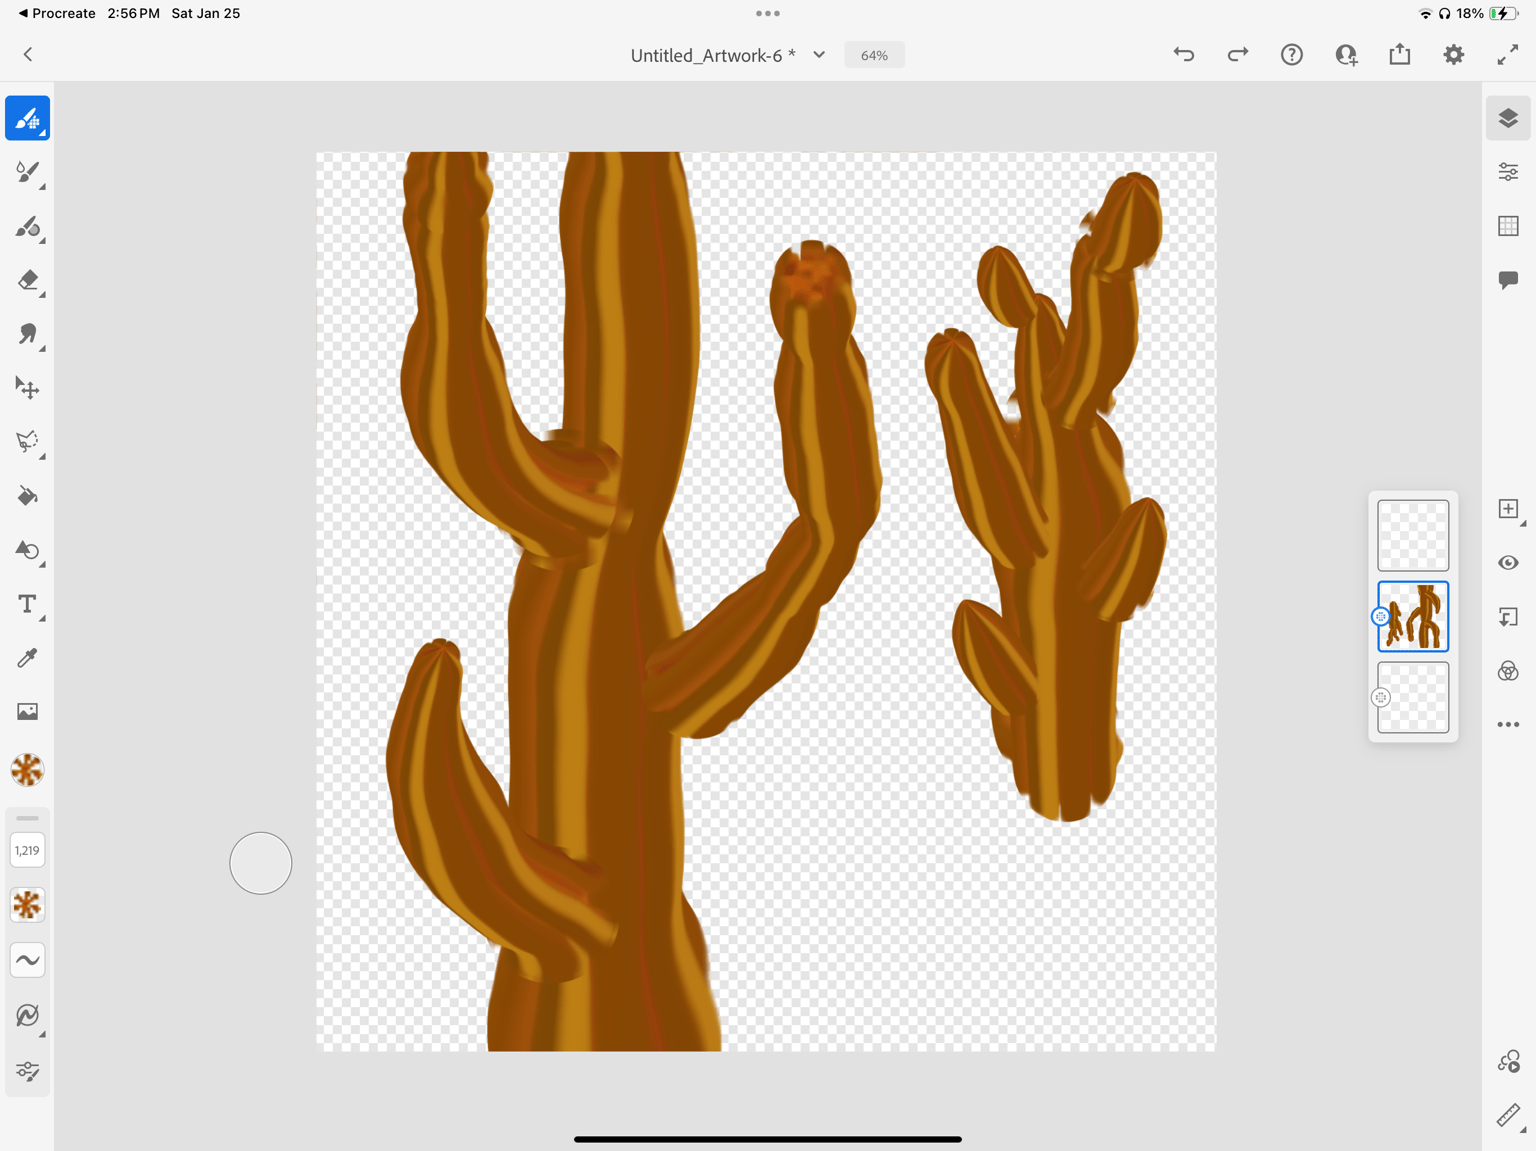Open the brush flow control
This screenshot has width=1536, height=1151.
(x=27, y=905)
